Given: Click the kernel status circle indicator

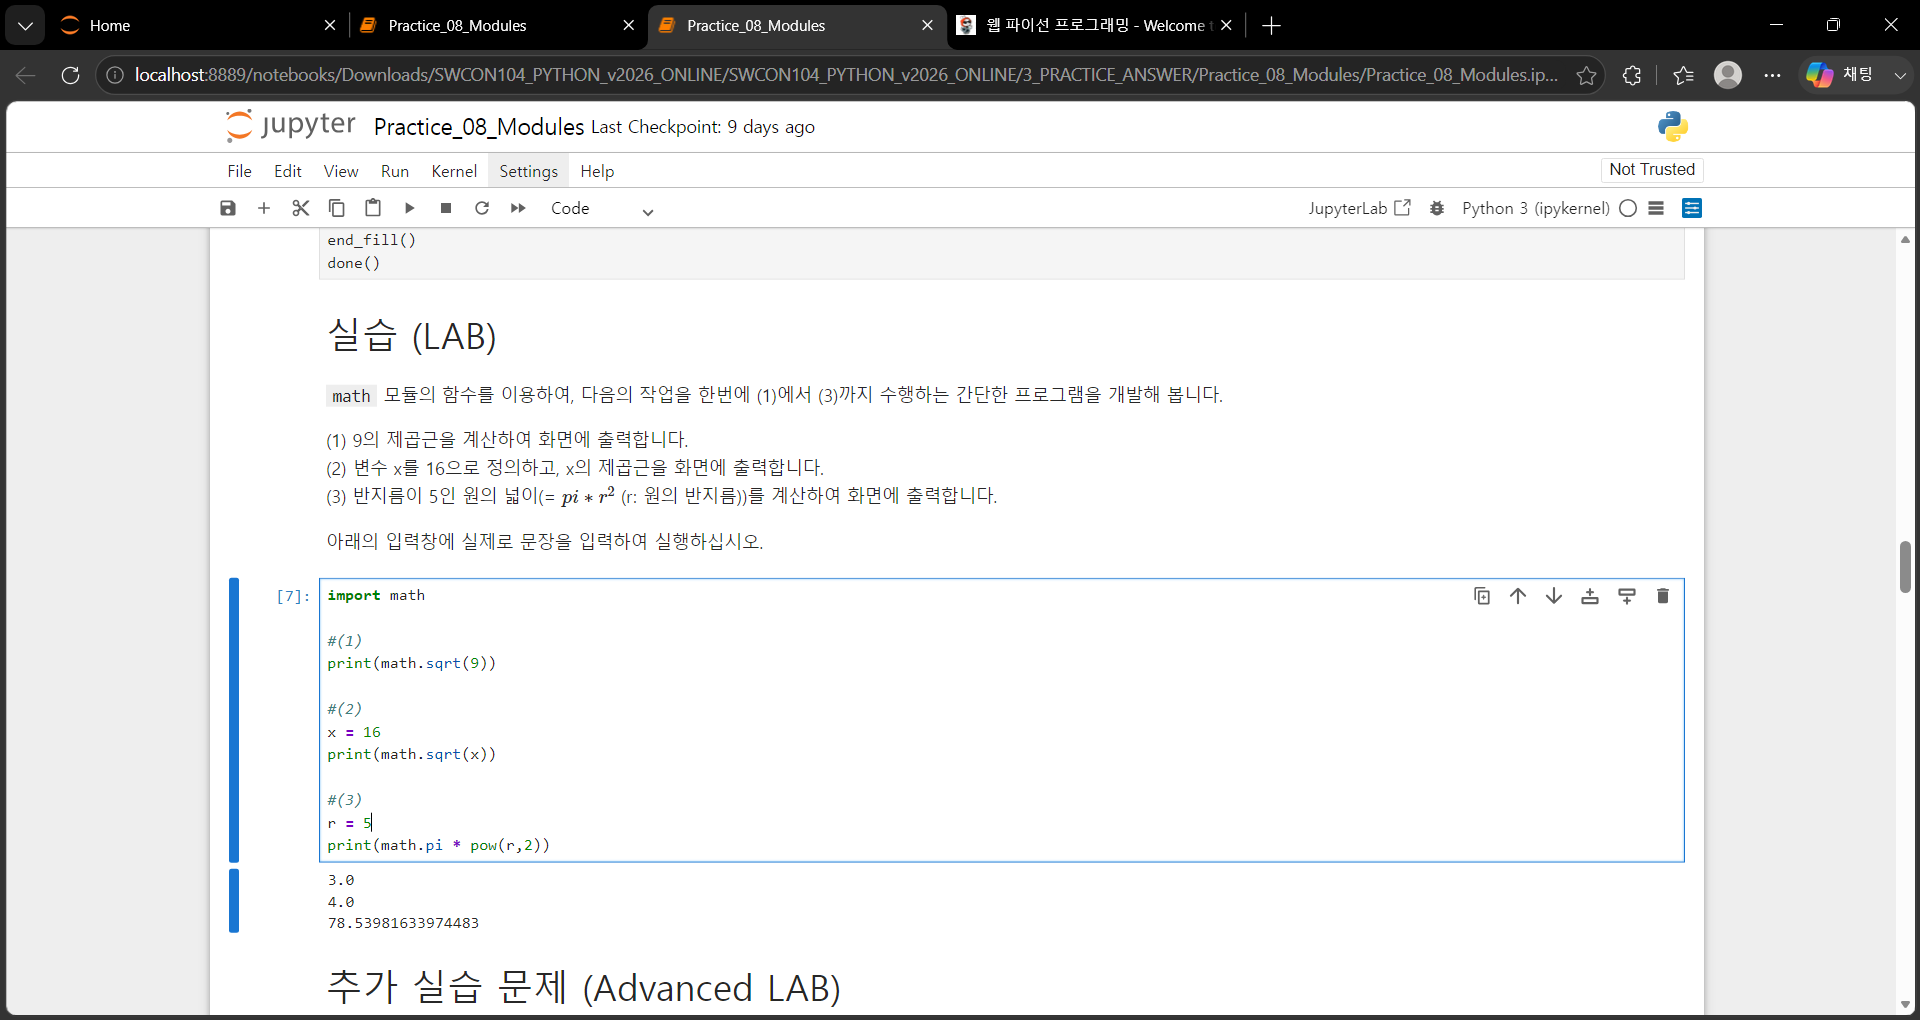Looking at the screenshot, I should [x=1628, y=208].
